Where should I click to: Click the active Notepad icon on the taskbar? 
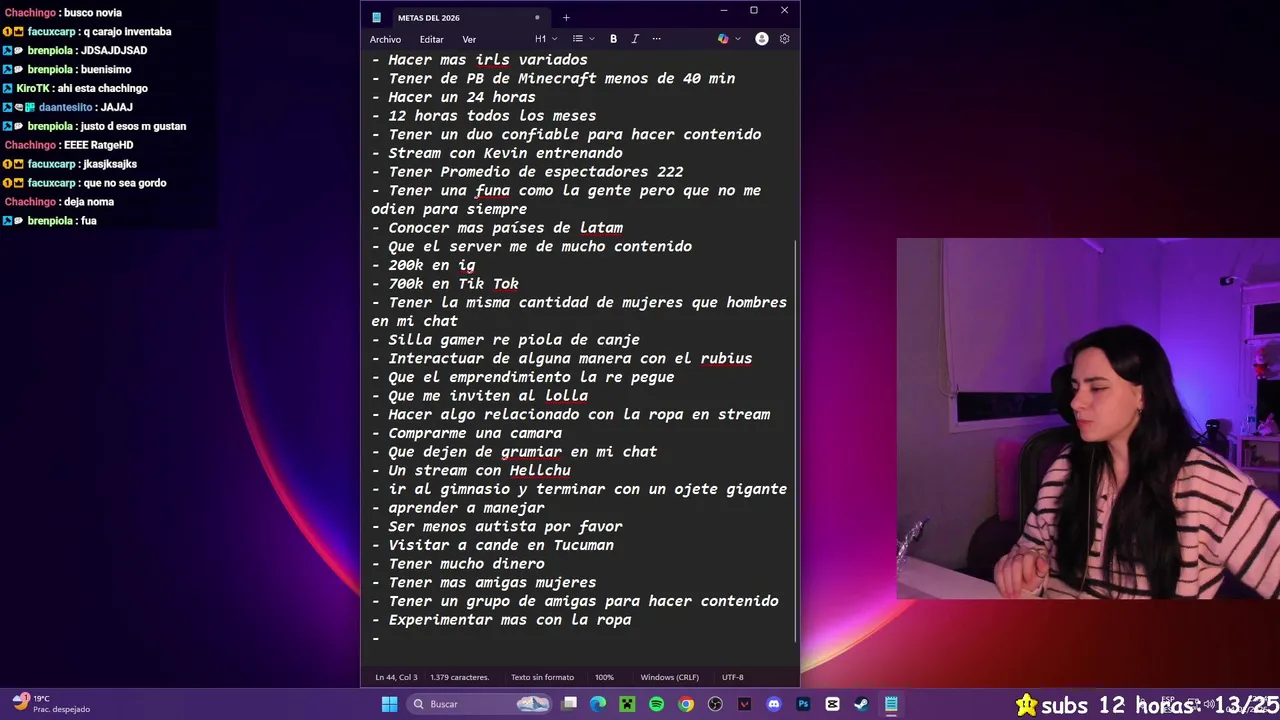pyautogui.click(x=891, y=704)
